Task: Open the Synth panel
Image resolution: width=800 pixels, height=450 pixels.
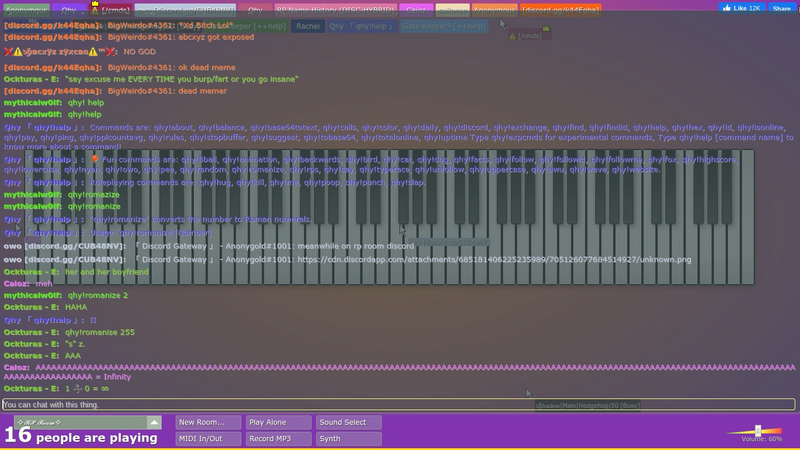Action: [x=348, y=438]
